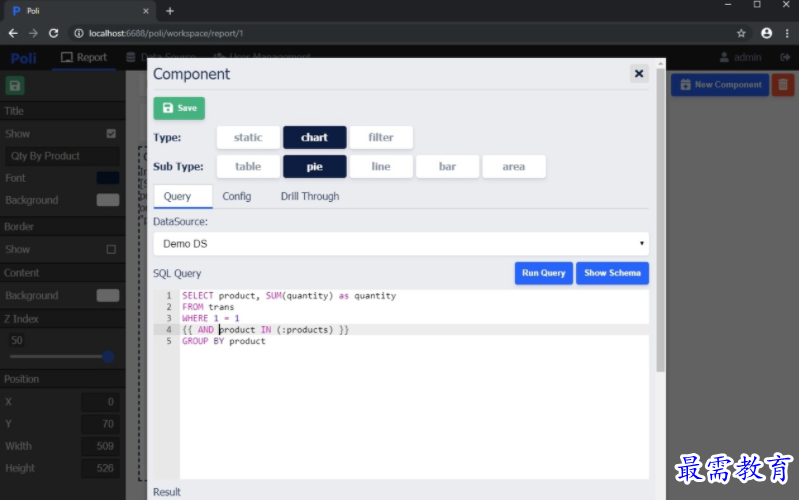
Task: Select the chart component type
Action: [314, 138]
